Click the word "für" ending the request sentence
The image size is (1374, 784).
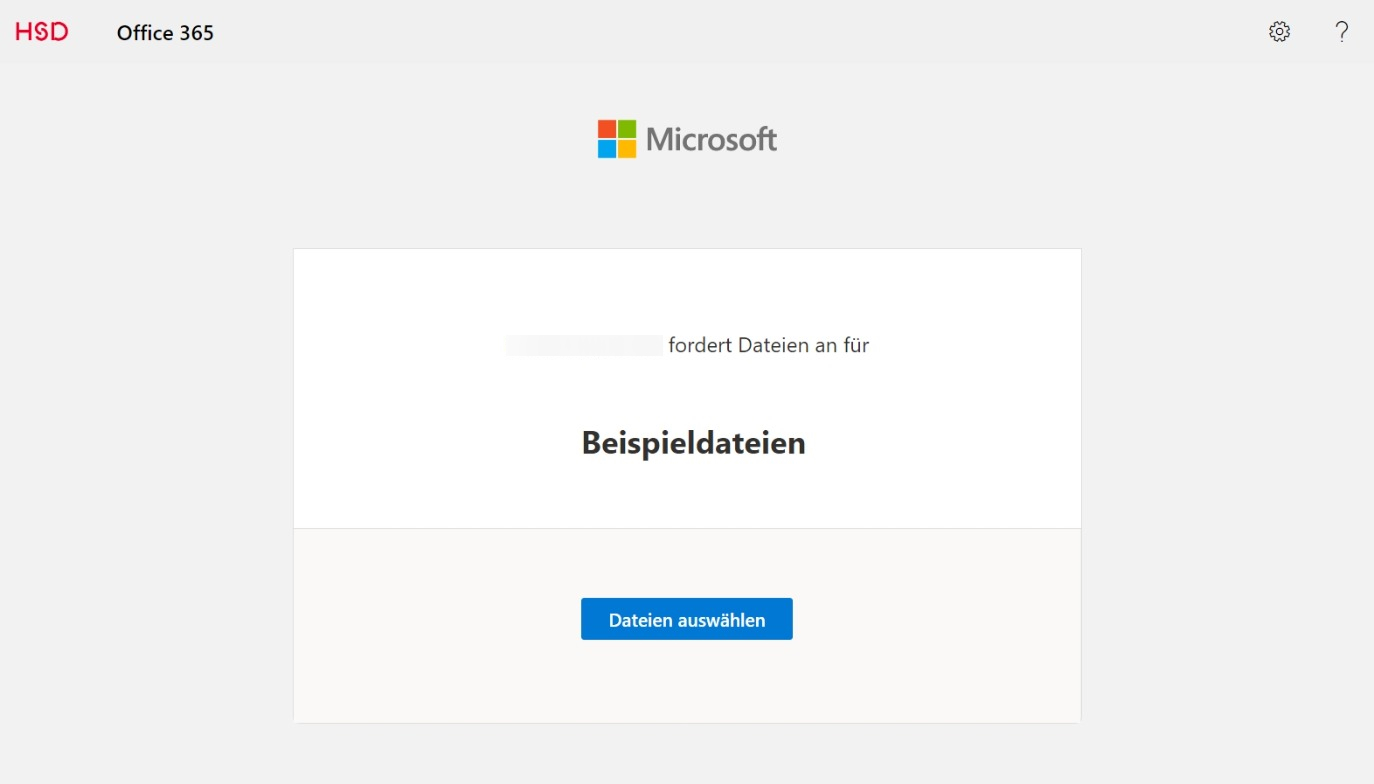pyautogui.click(x=855, y=346)
